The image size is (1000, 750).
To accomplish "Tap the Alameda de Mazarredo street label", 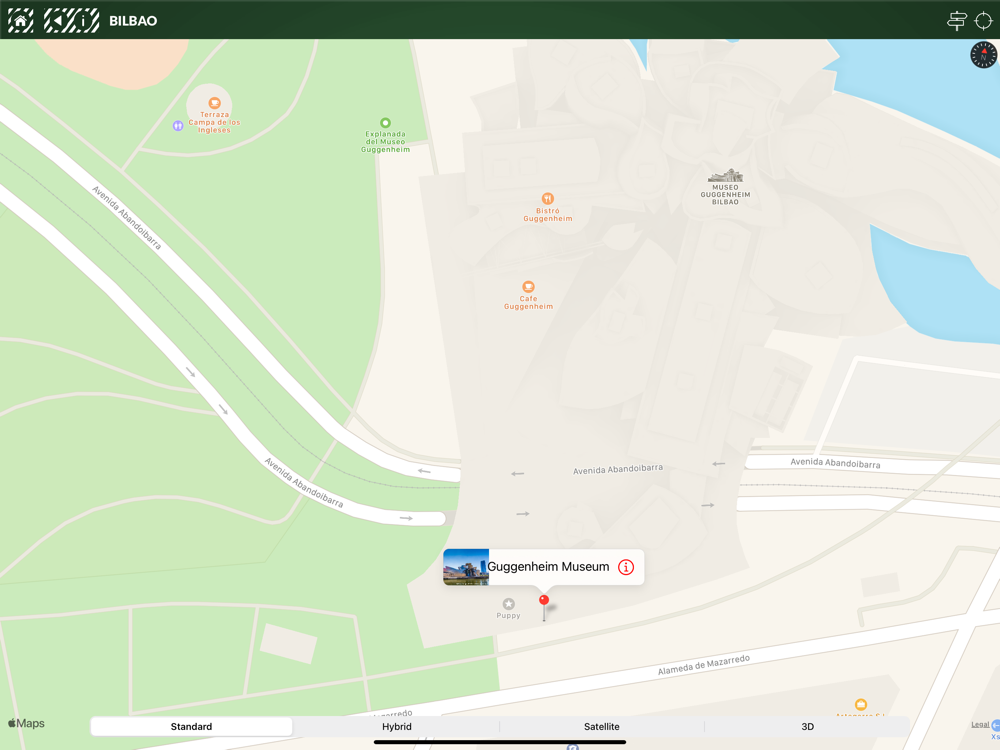I will click(x=704, y=665).
